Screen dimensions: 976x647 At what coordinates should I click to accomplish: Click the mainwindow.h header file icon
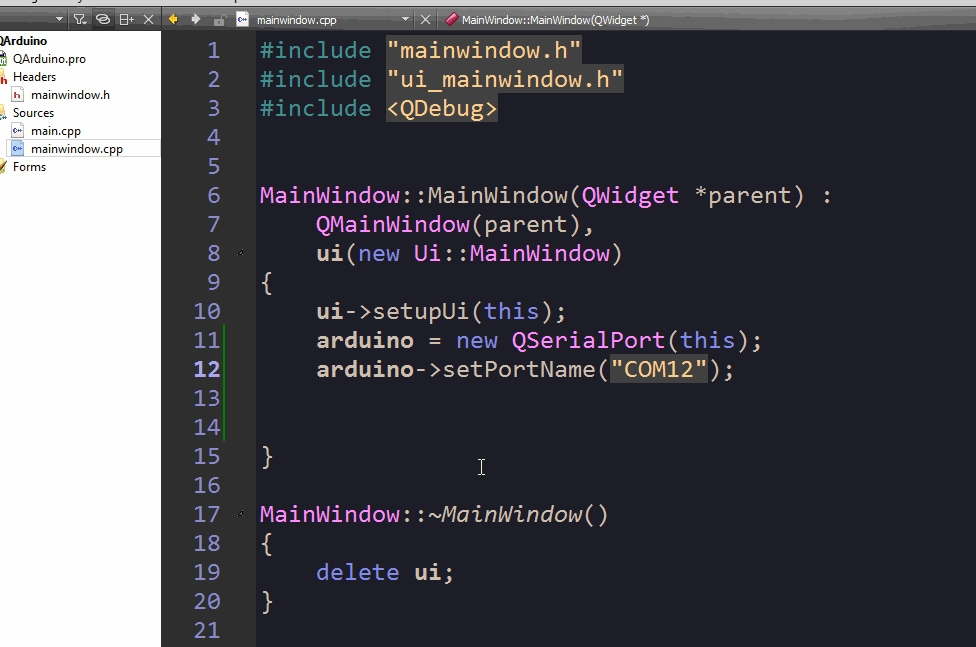(17, 95)
